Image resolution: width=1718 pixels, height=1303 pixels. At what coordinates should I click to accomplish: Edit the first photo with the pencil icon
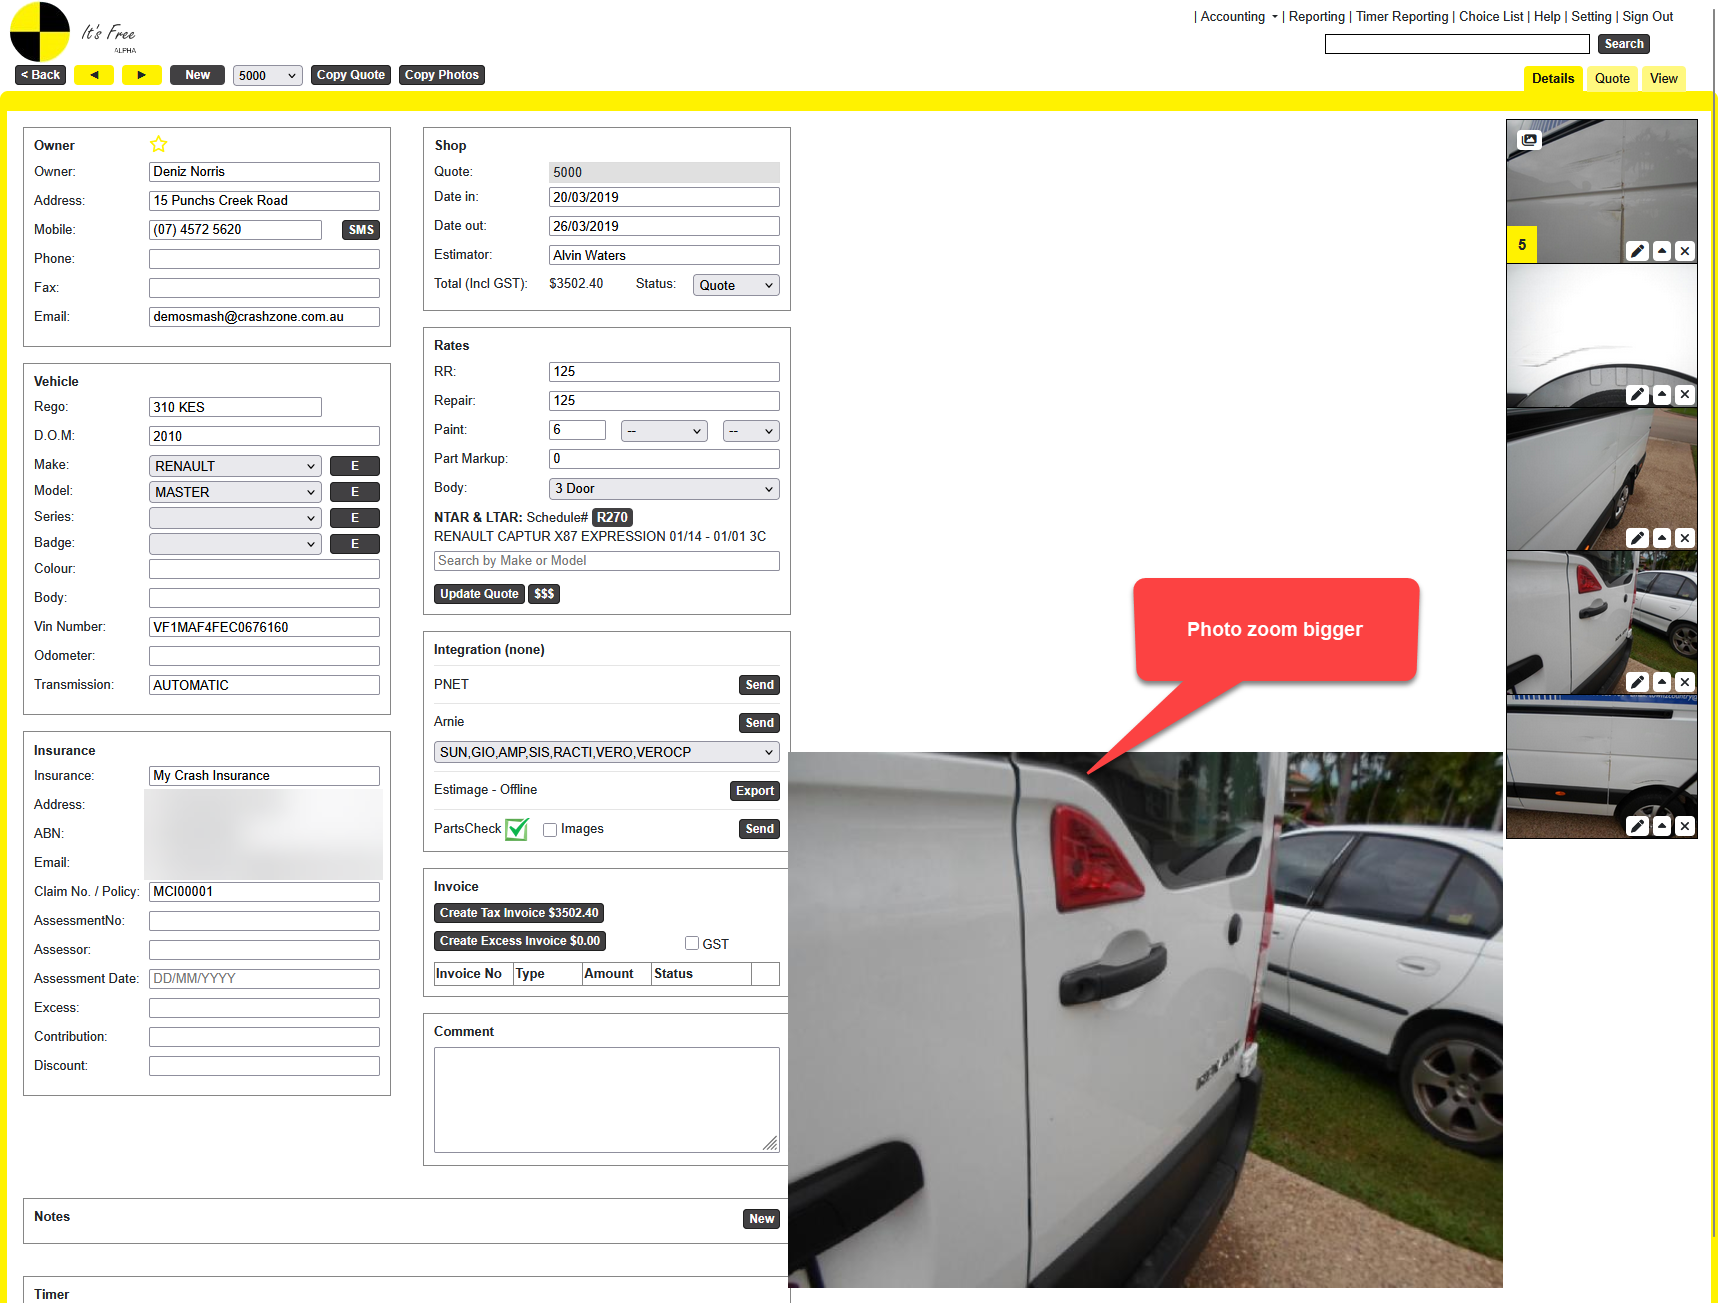point(1637,251)
